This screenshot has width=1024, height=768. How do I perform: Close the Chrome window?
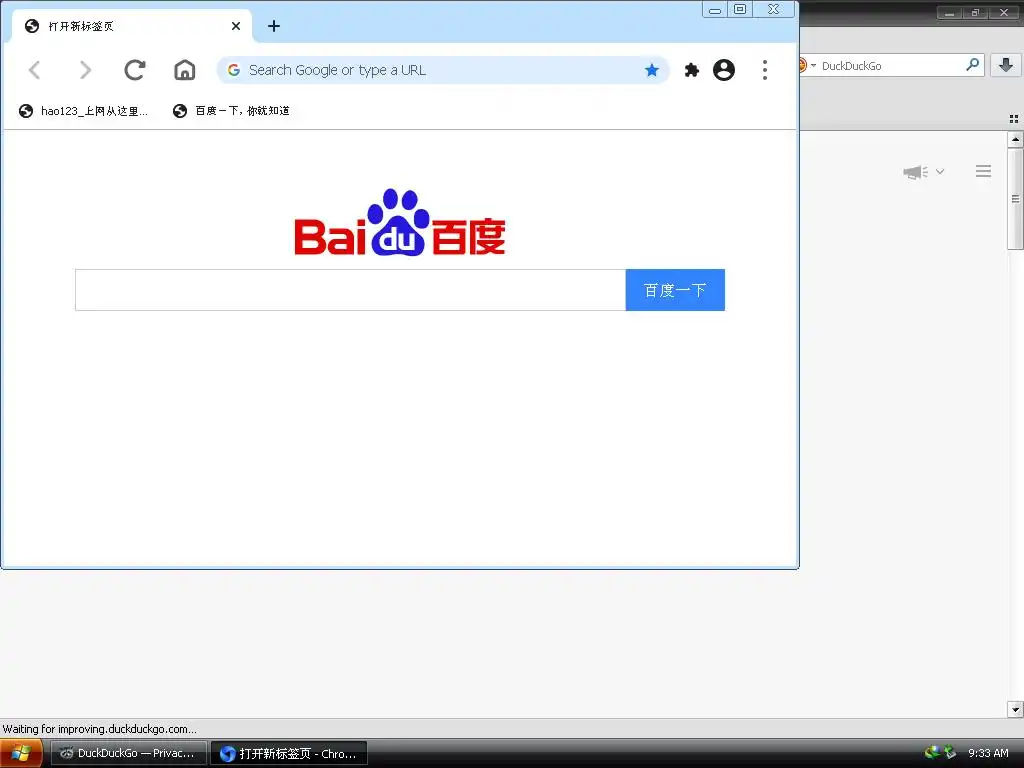coord(774,10)
